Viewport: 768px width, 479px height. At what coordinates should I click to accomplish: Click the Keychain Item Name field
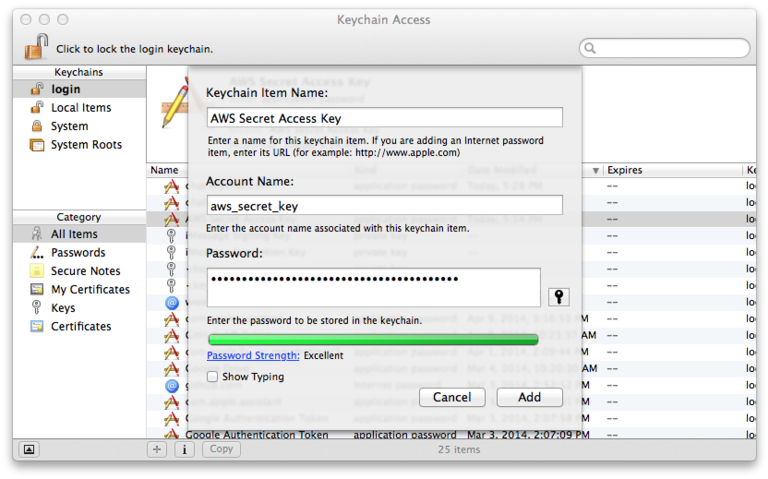pos(385,118)
